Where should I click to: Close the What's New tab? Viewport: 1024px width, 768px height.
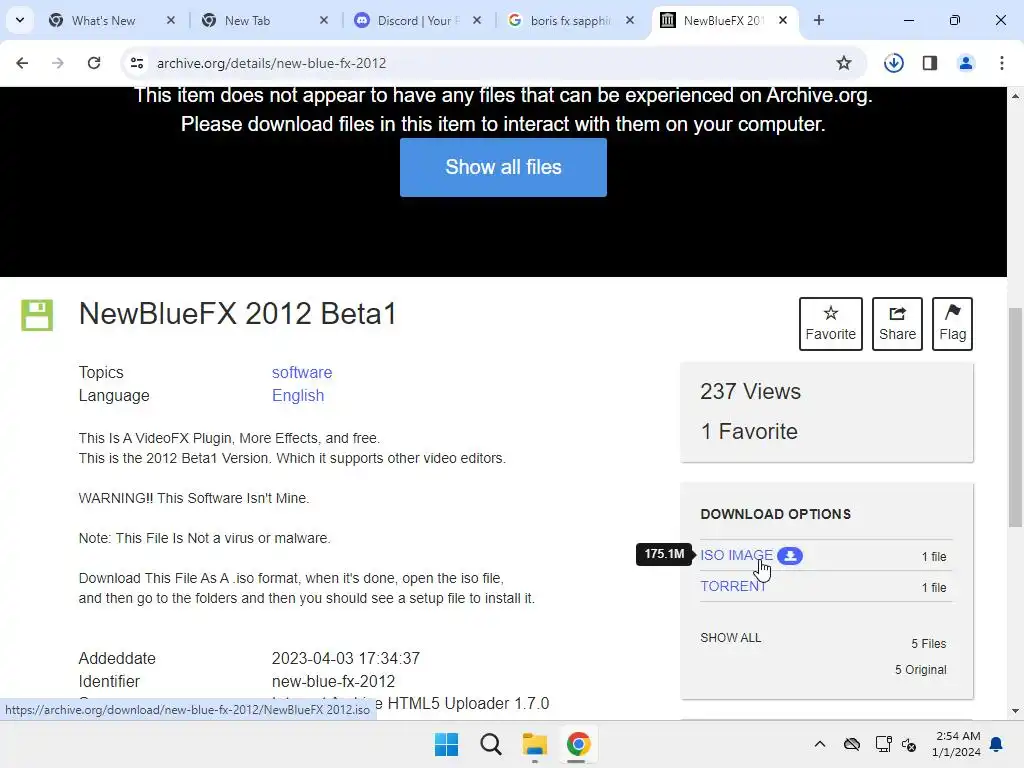tap(170, 20)
